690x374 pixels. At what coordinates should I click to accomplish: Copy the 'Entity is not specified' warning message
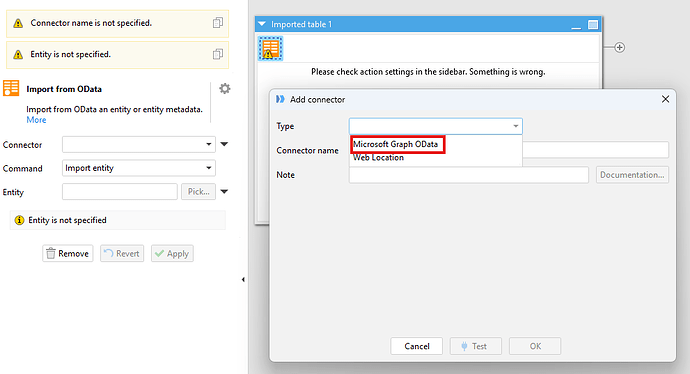coord(218,54)
